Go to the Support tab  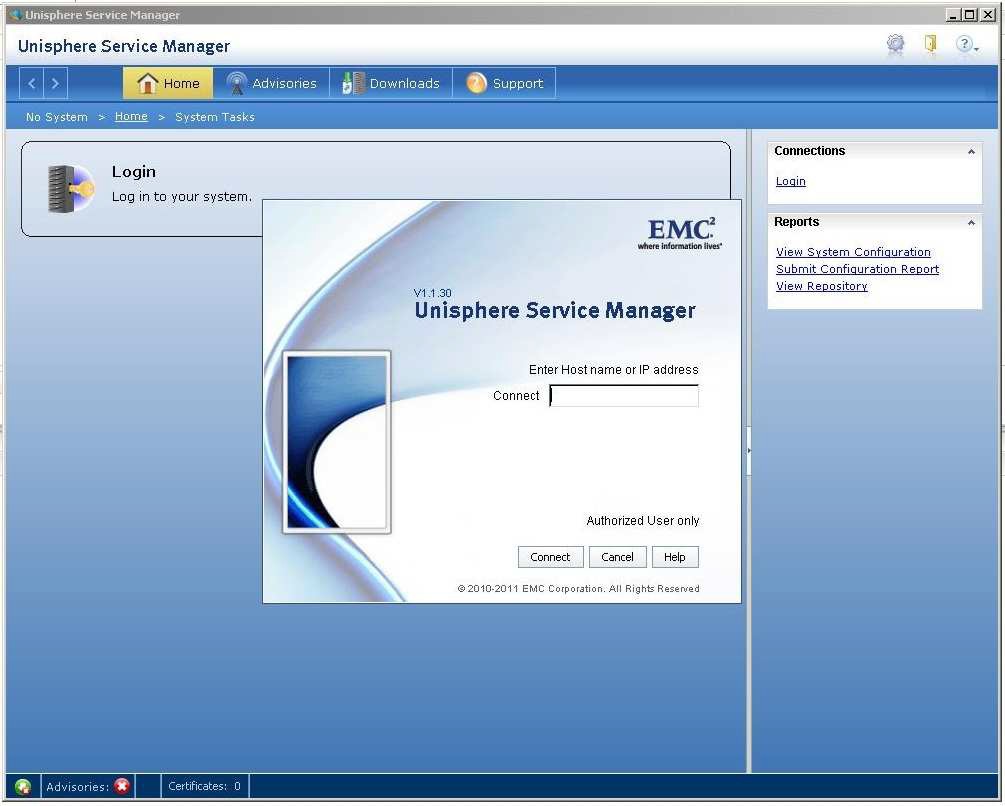coord(504,83)
